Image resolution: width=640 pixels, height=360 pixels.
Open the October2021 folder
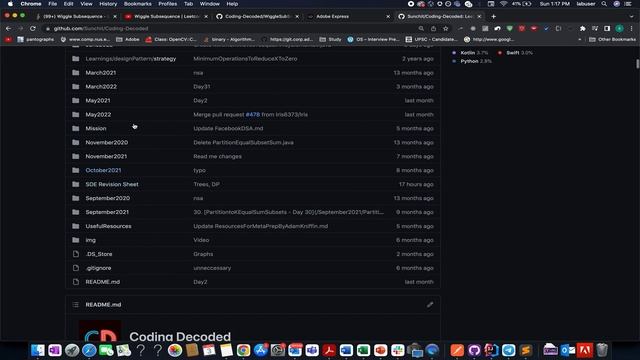[103, 170]
